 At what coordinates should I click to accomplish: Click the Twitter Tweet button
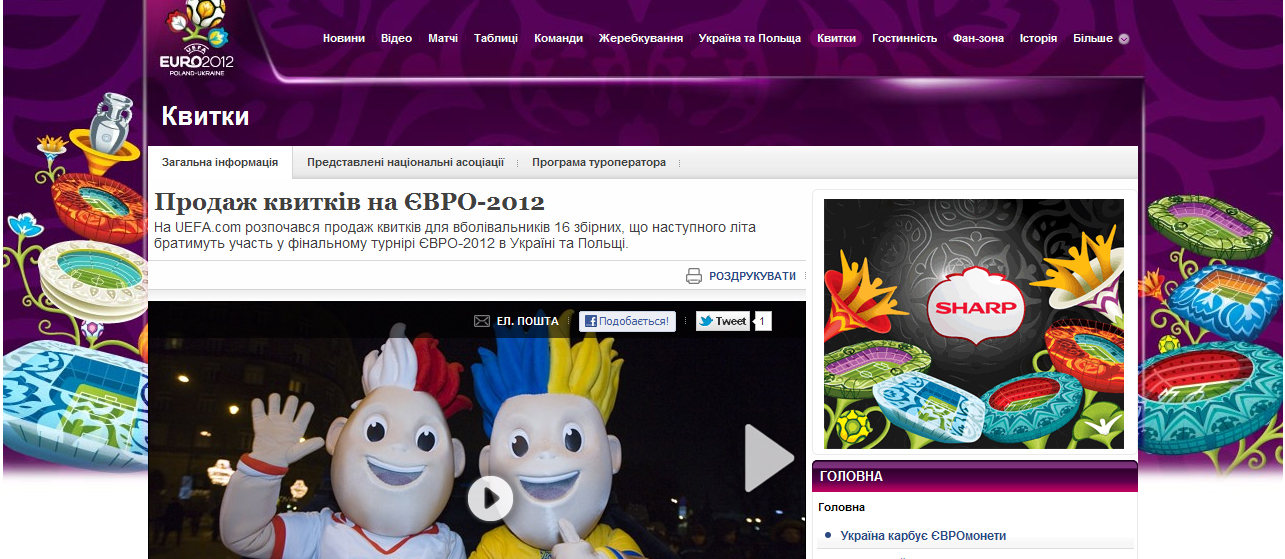(x=722, y=321)
